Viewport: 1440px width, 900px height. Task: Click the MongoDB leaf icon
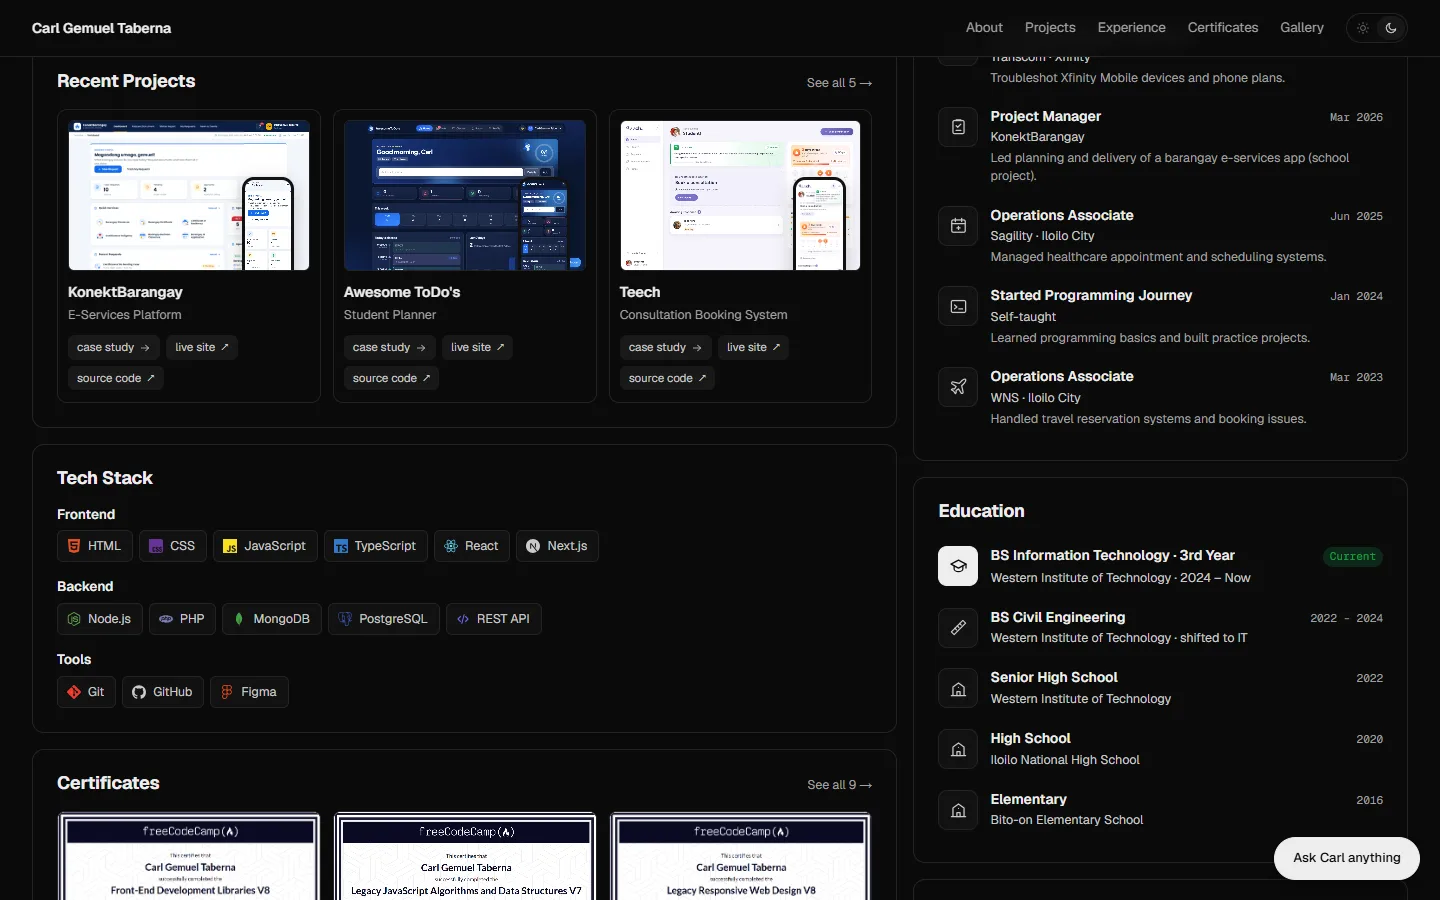(x=239, y=619)
